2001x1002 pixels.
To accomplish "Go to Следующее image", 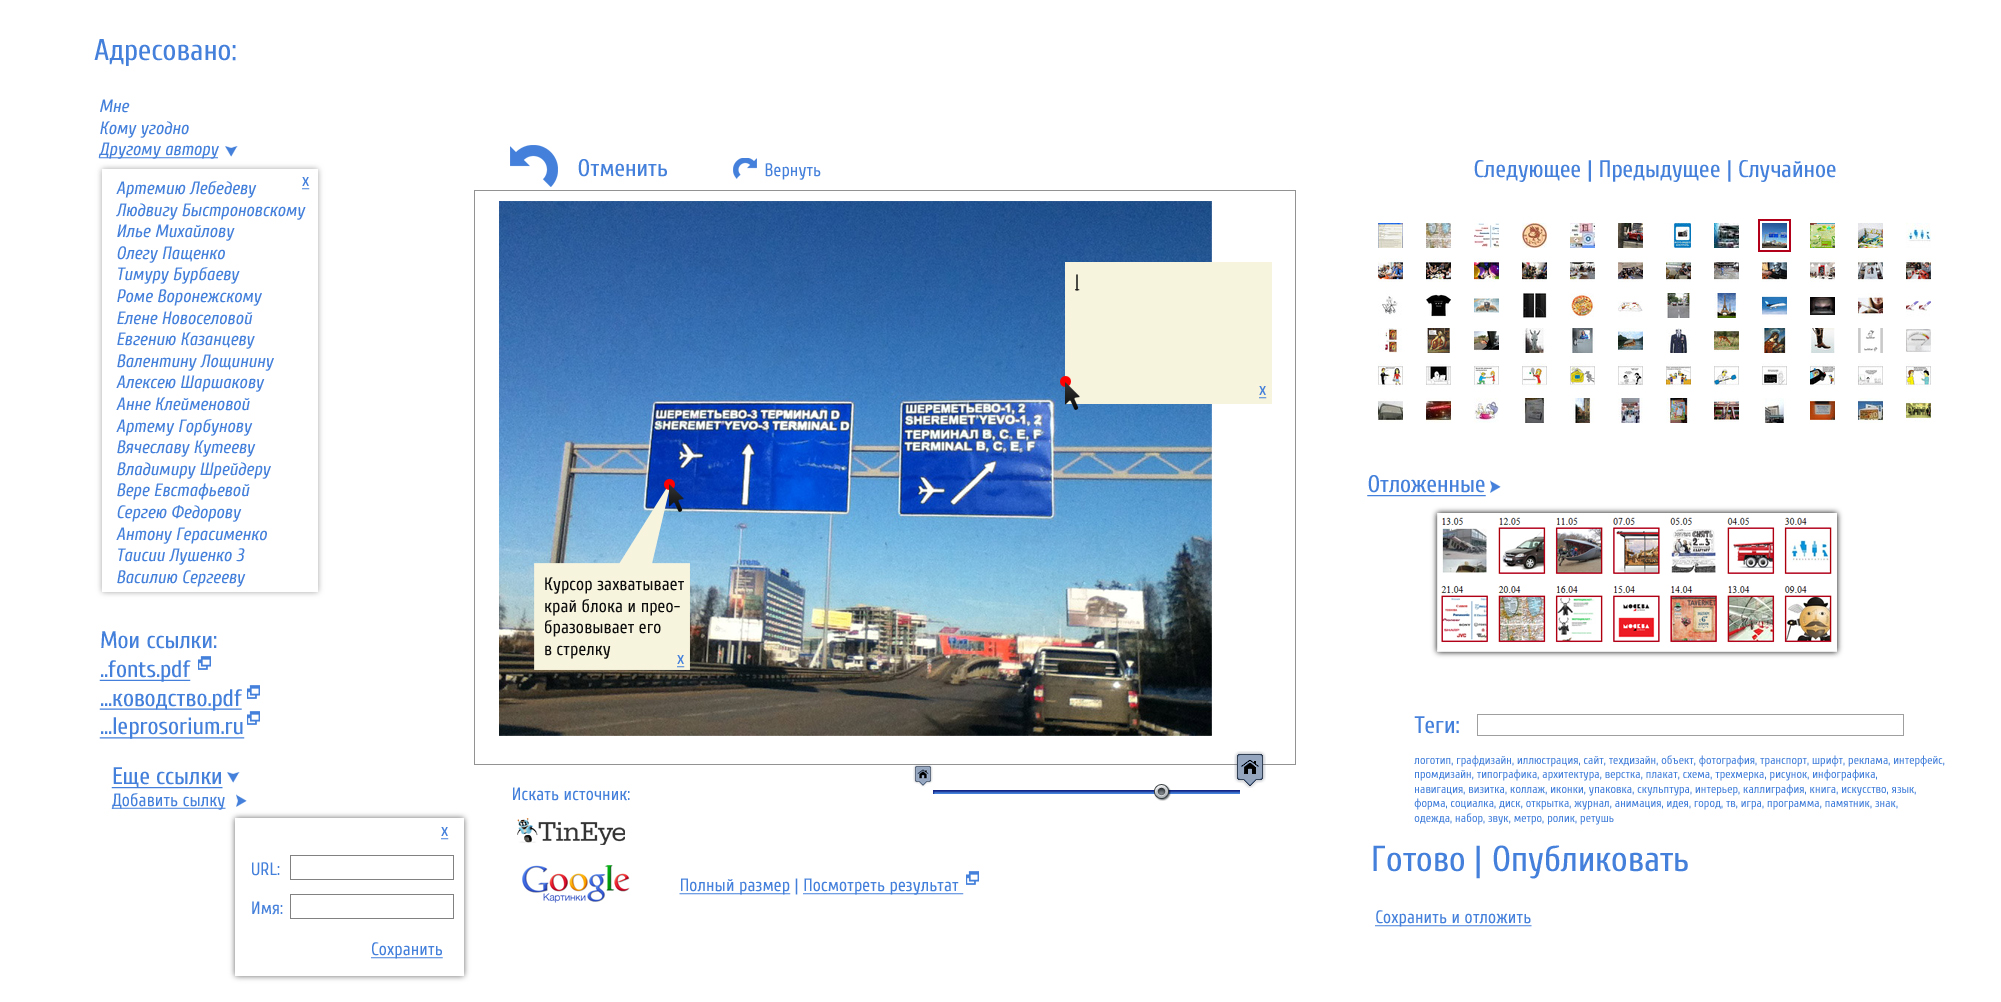I will 1526,170.
